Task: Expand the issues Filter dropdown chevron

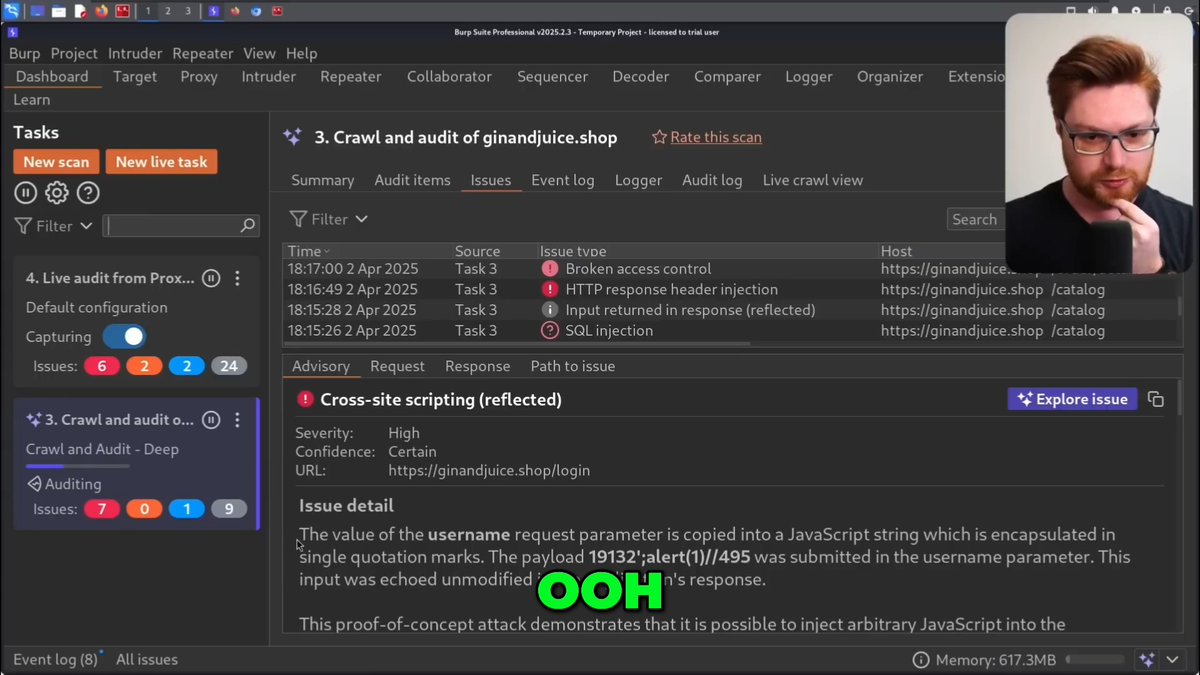Action: (x=361, y=219)
